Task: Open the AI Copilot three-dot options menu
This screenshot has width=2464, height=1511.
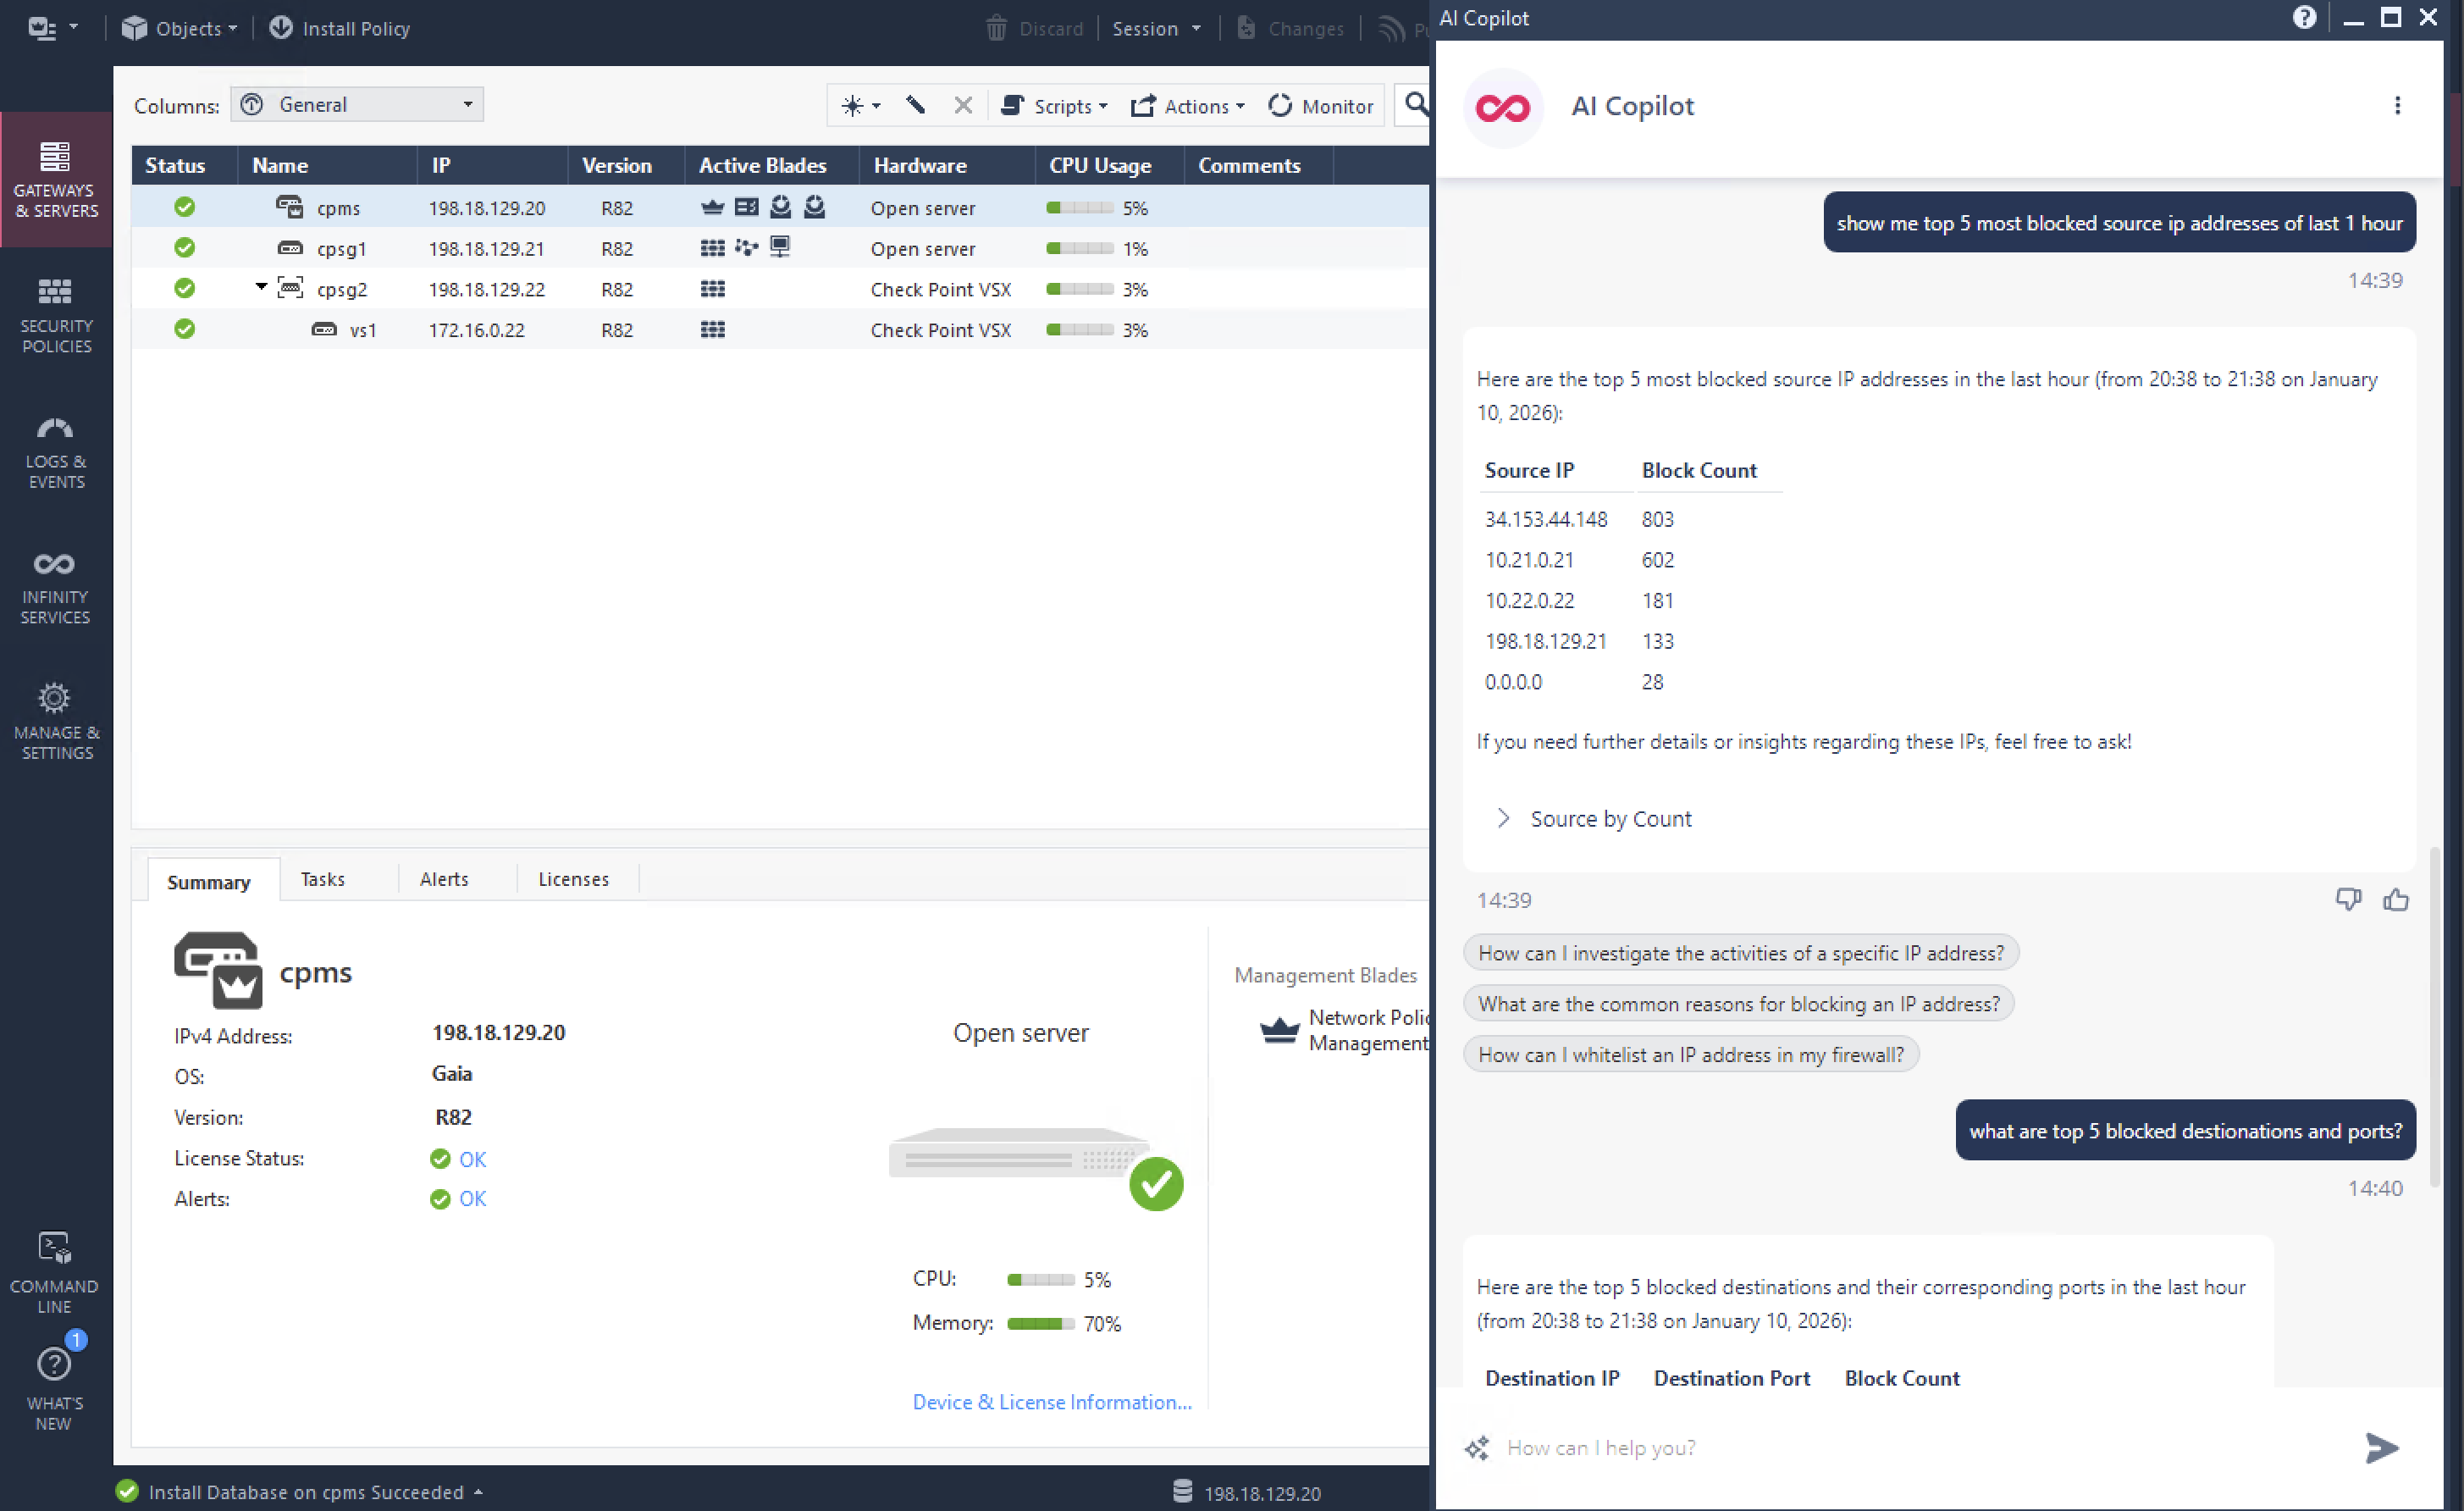Action: pyautogui.click(x=2396, y=106)
